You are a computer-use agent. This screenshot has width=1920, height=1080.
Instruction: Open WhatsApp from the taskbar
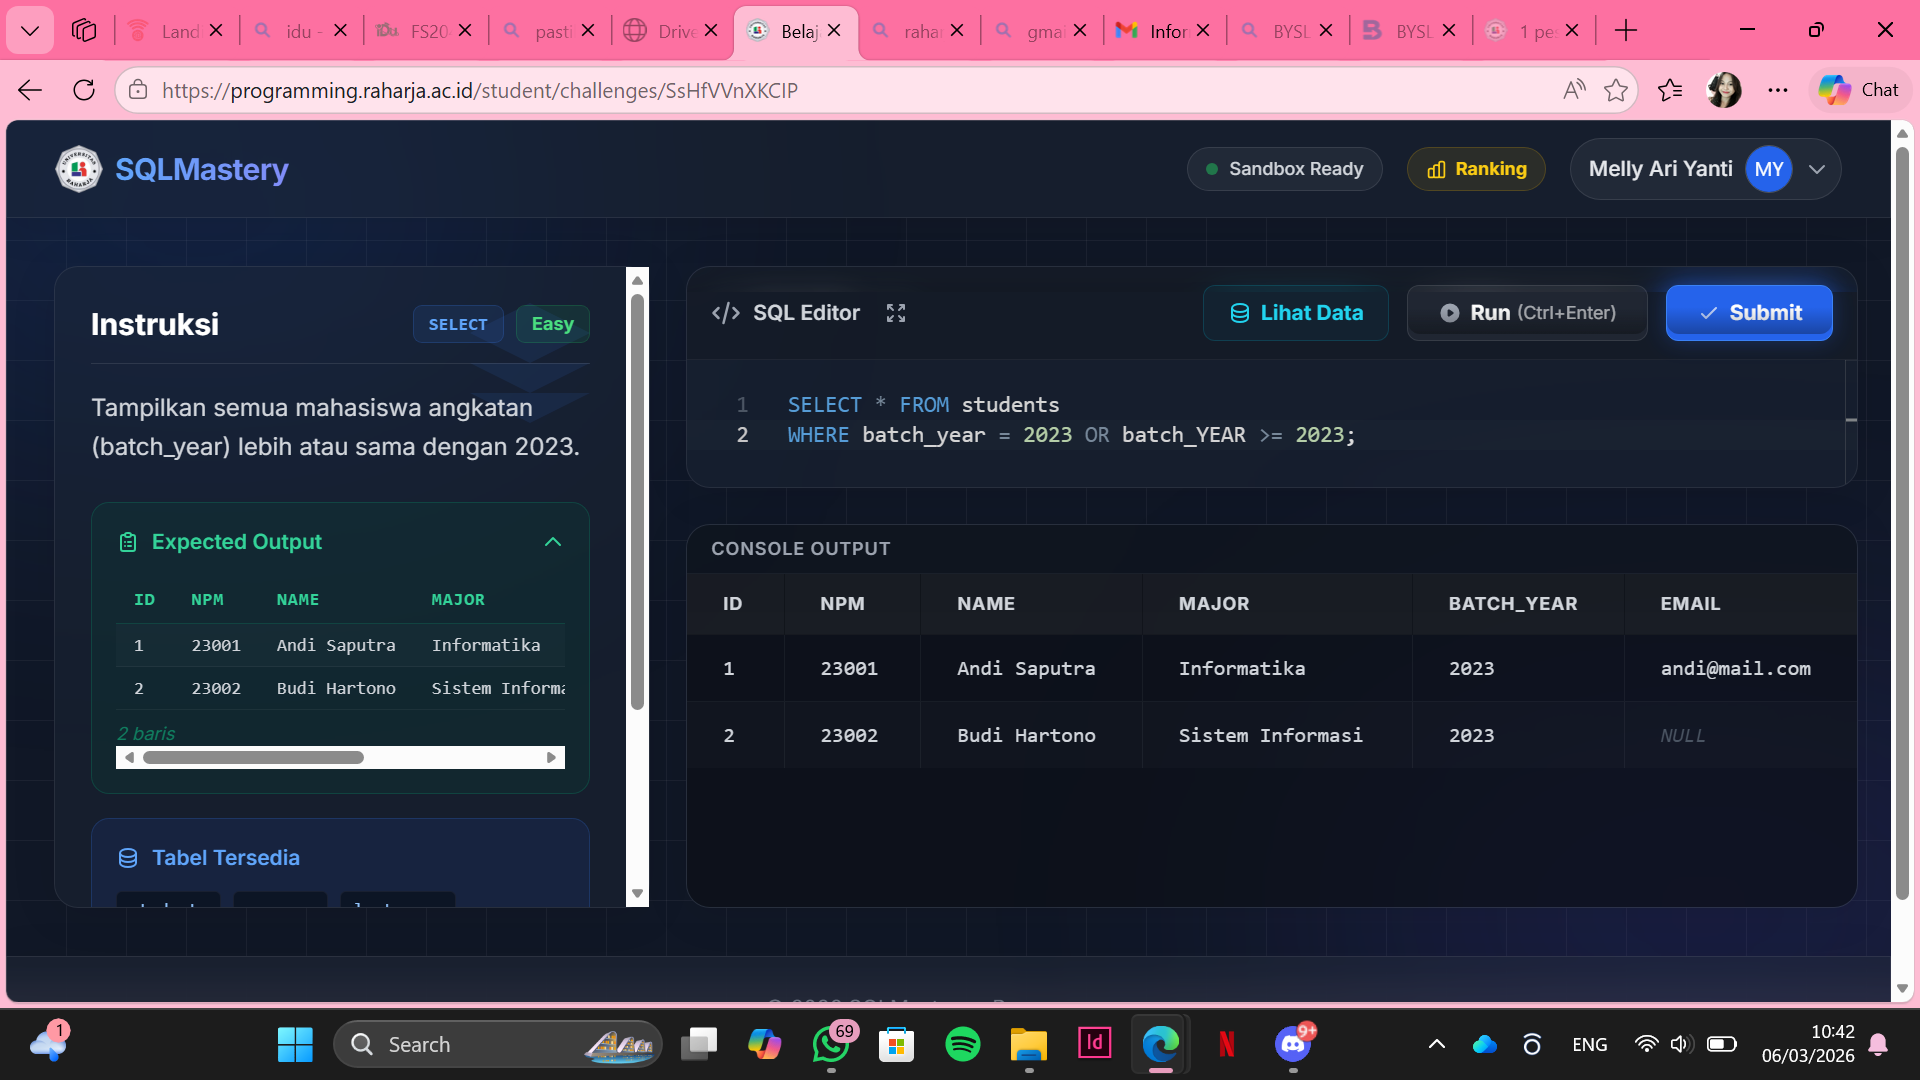(830, 1044)
